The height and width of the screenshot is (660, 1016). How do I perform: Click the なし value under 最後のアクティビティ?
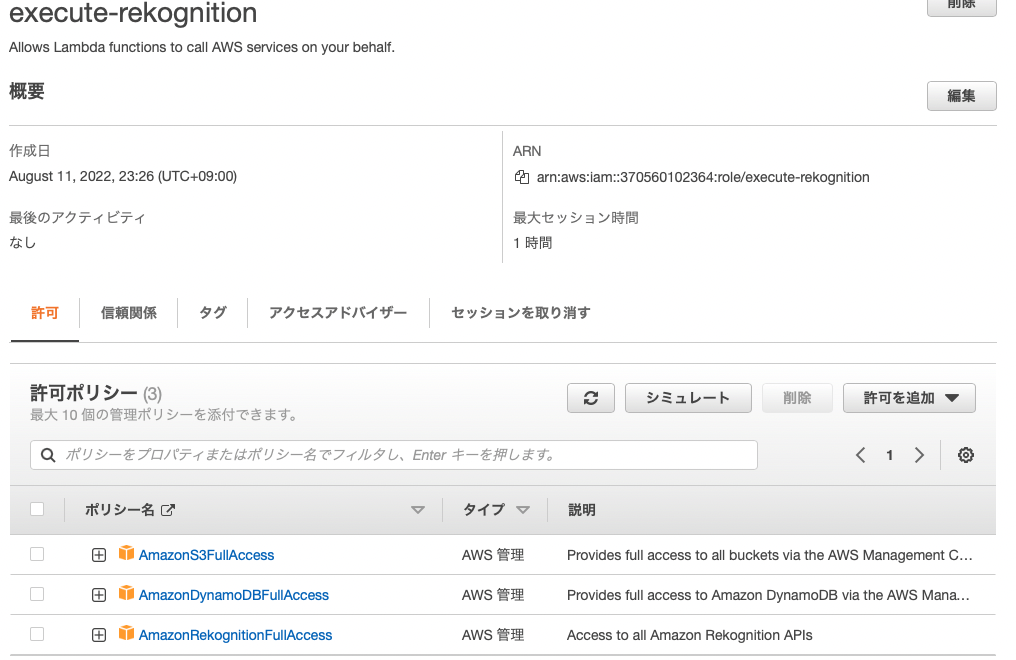[23, 243]
